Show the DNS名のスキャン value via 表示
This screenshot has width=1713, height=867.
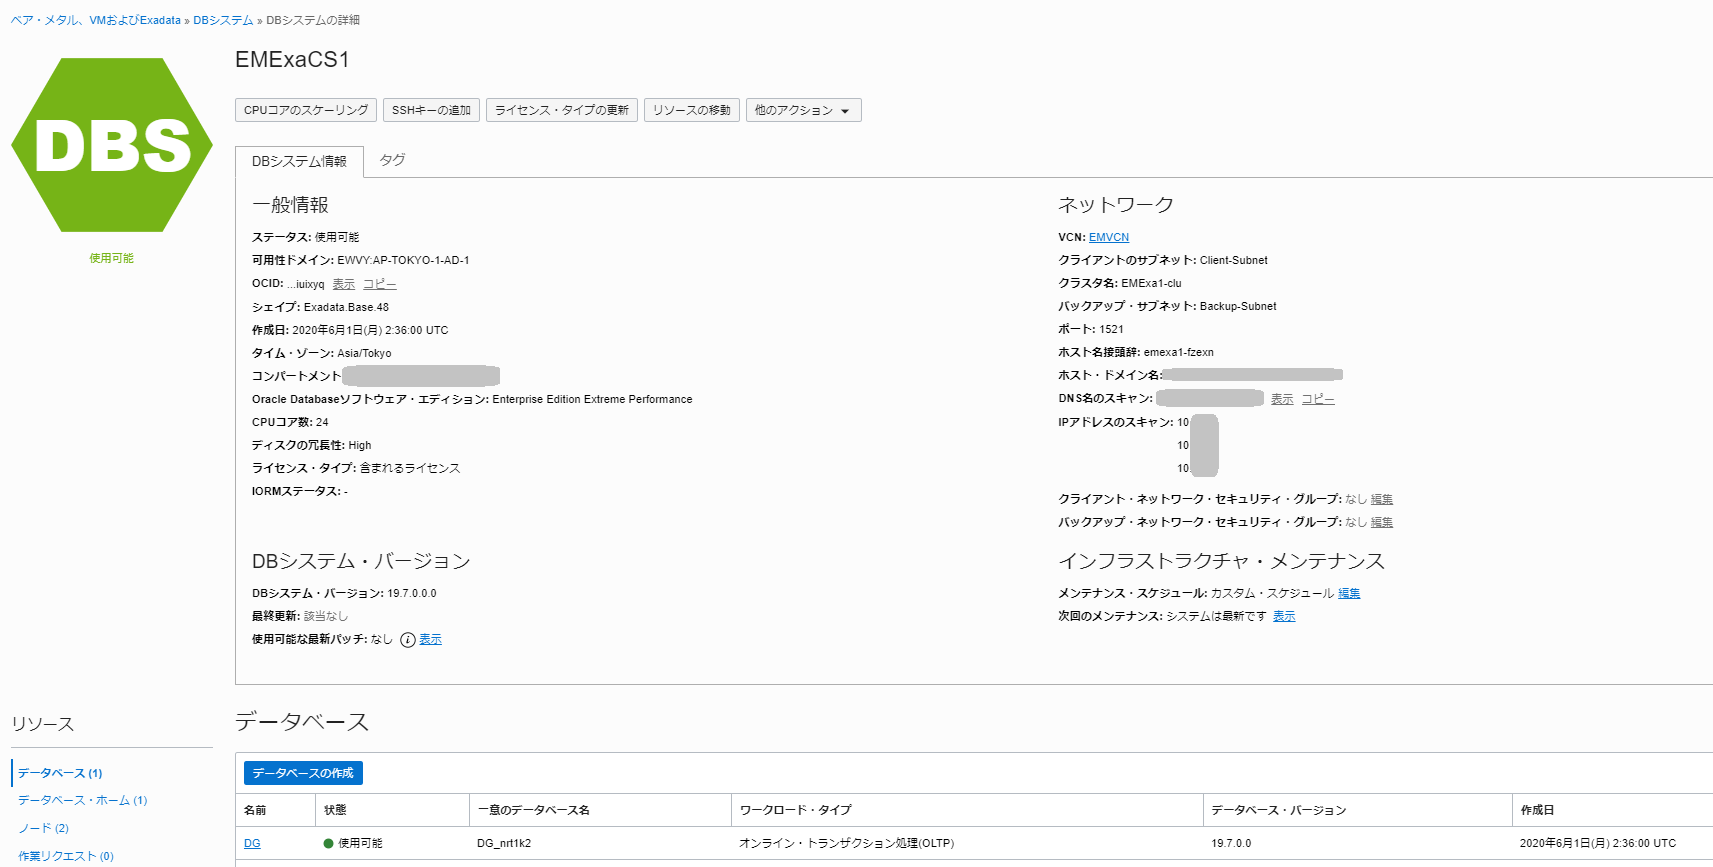click(1282, 399)
